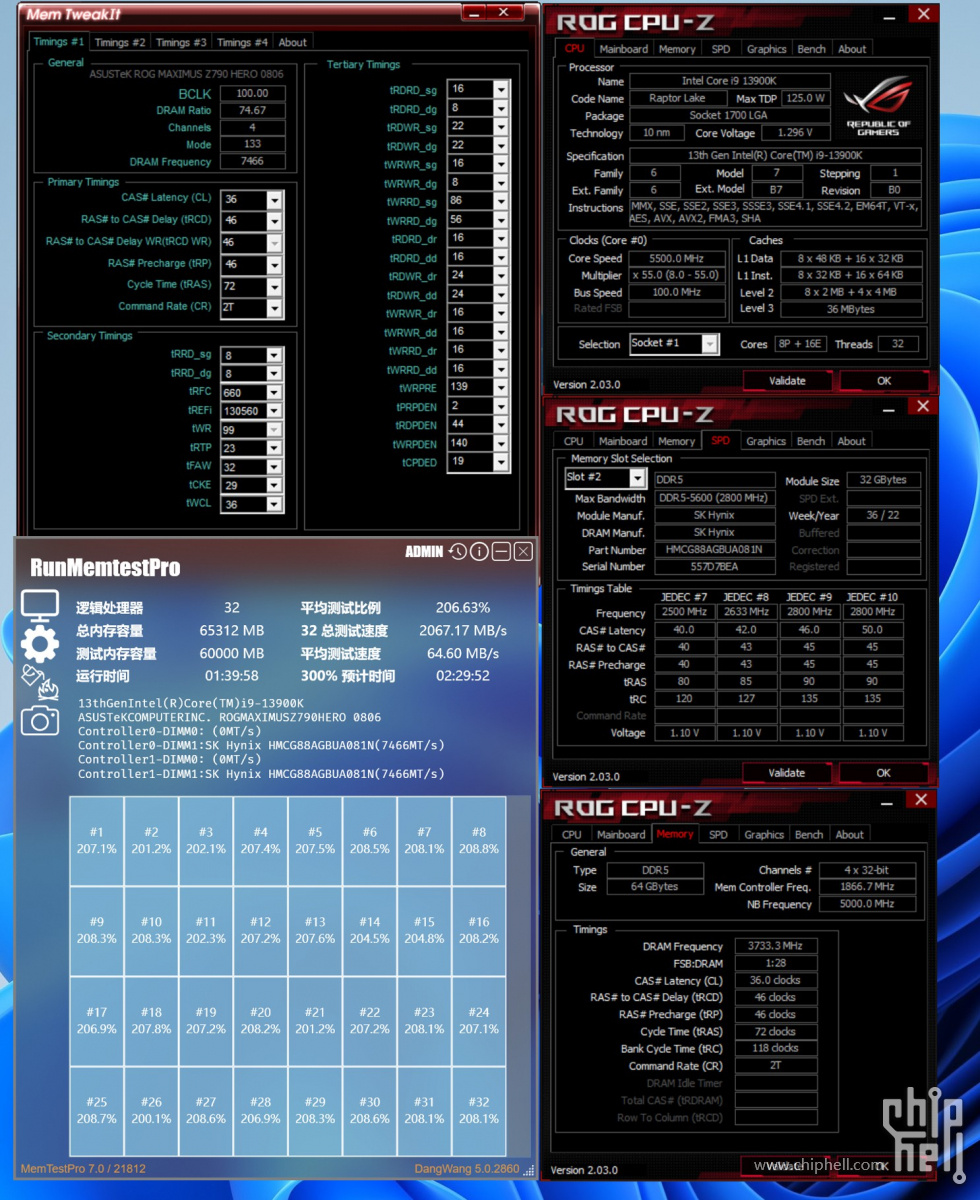Click the DRAM Ratio field 74.67
The image size is (980, 1200).
tap(253, 110)
